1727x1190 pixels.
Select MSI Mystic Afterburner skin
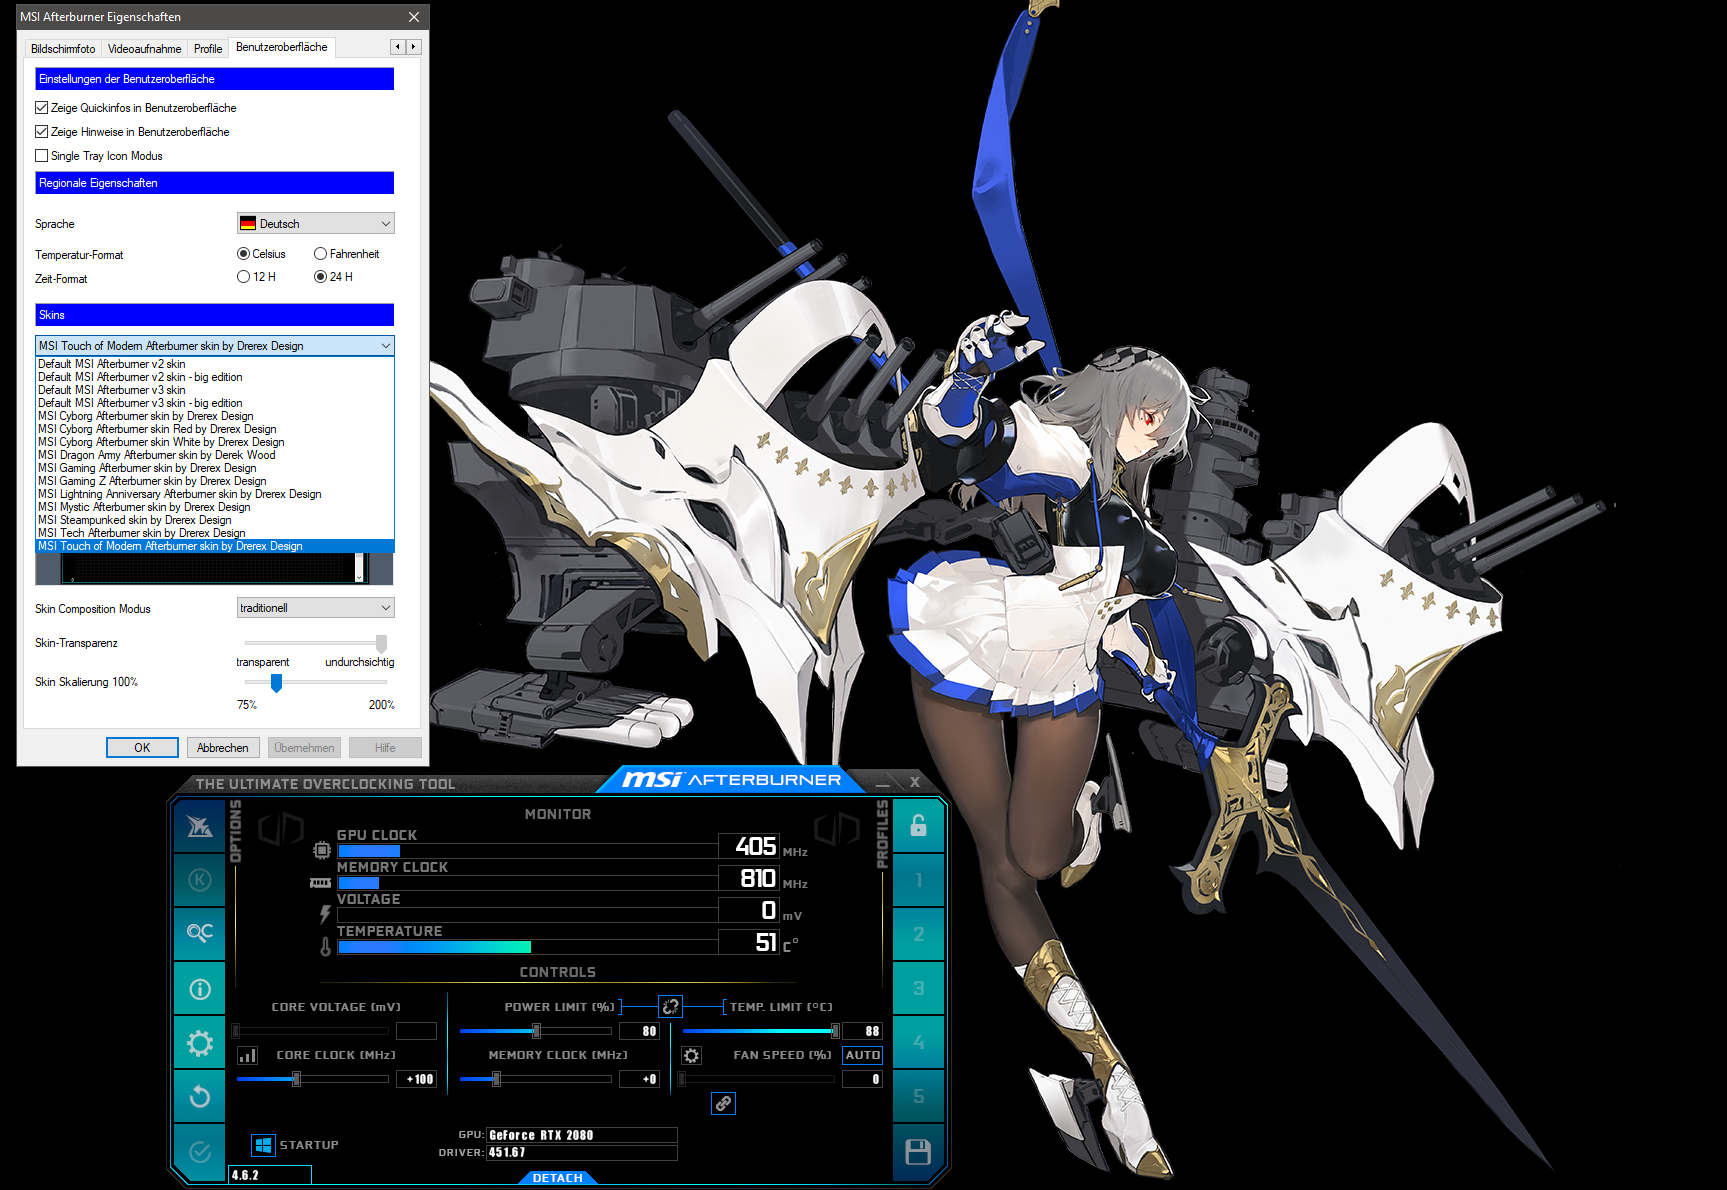(x=215, y=507)
